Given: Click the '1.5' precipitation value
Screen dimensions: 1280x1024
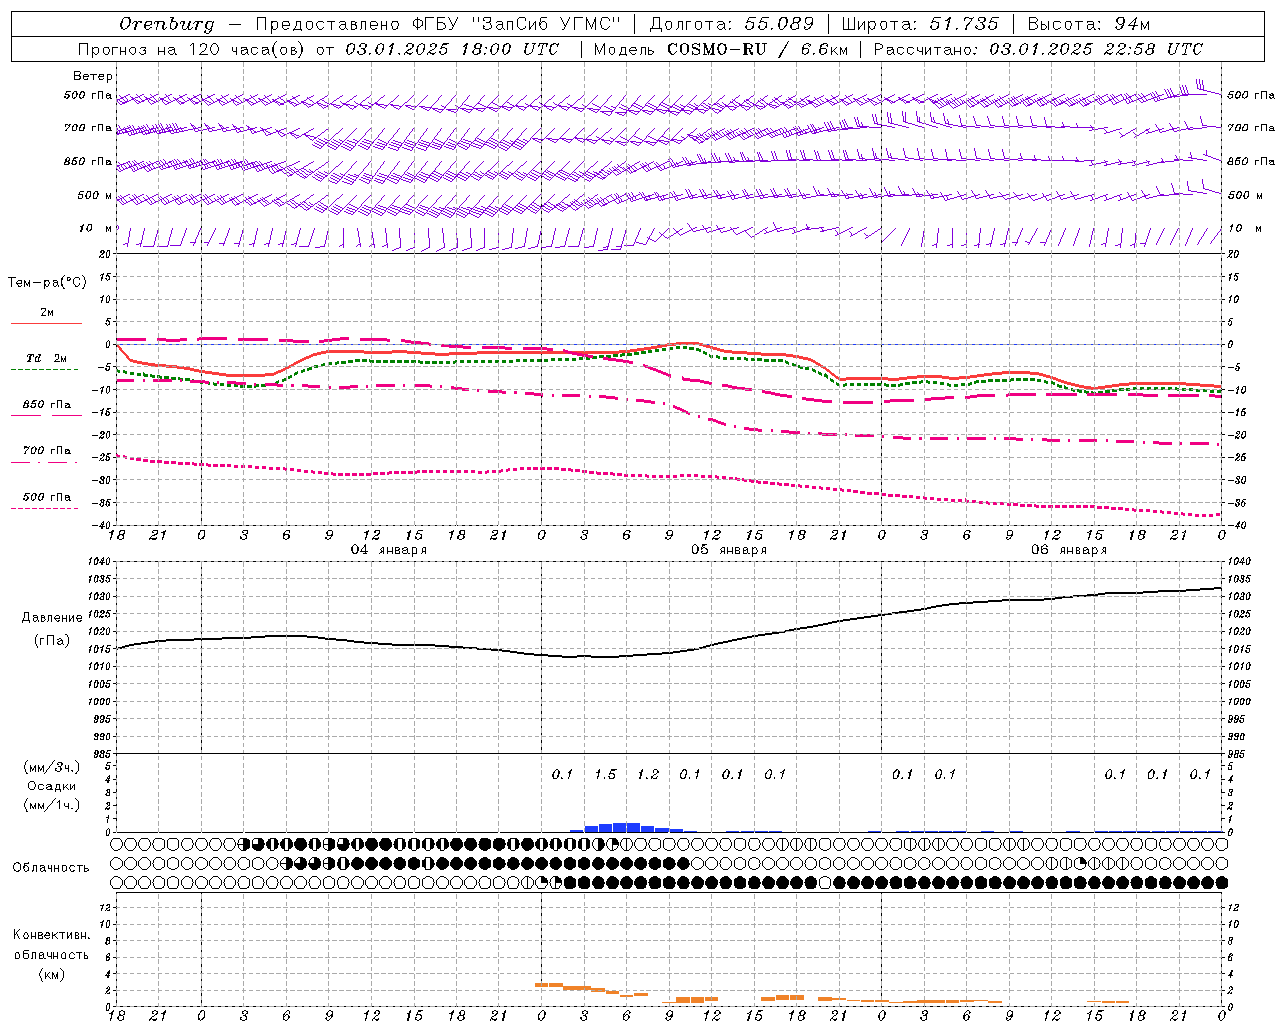Looking at the screenshot, I should [x=605, y=774].
